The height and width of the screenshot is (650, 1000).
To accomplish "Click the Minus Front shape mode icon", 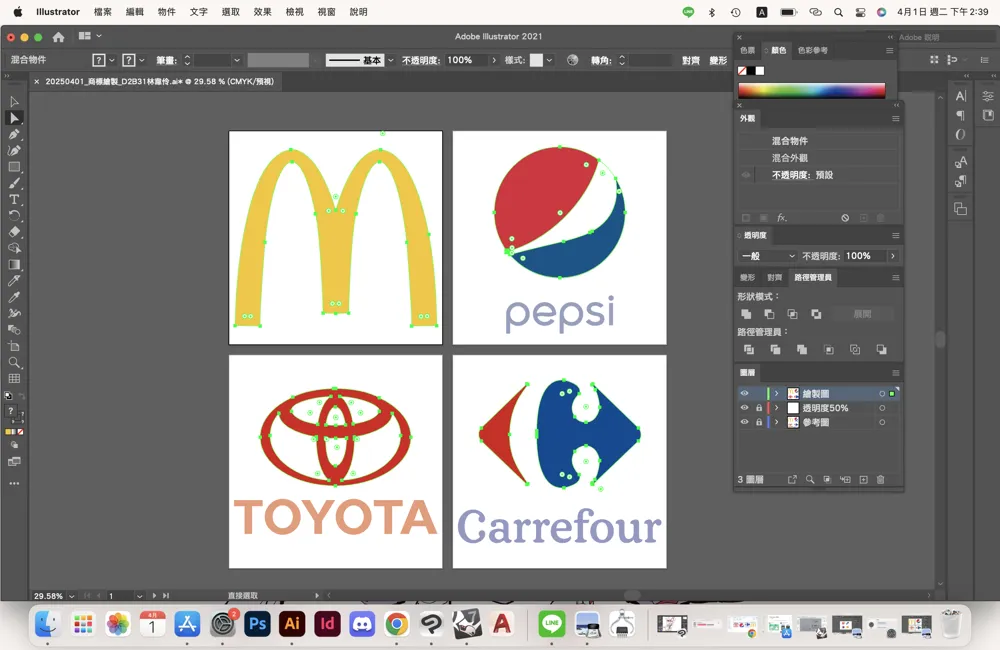I will (769, 314).
